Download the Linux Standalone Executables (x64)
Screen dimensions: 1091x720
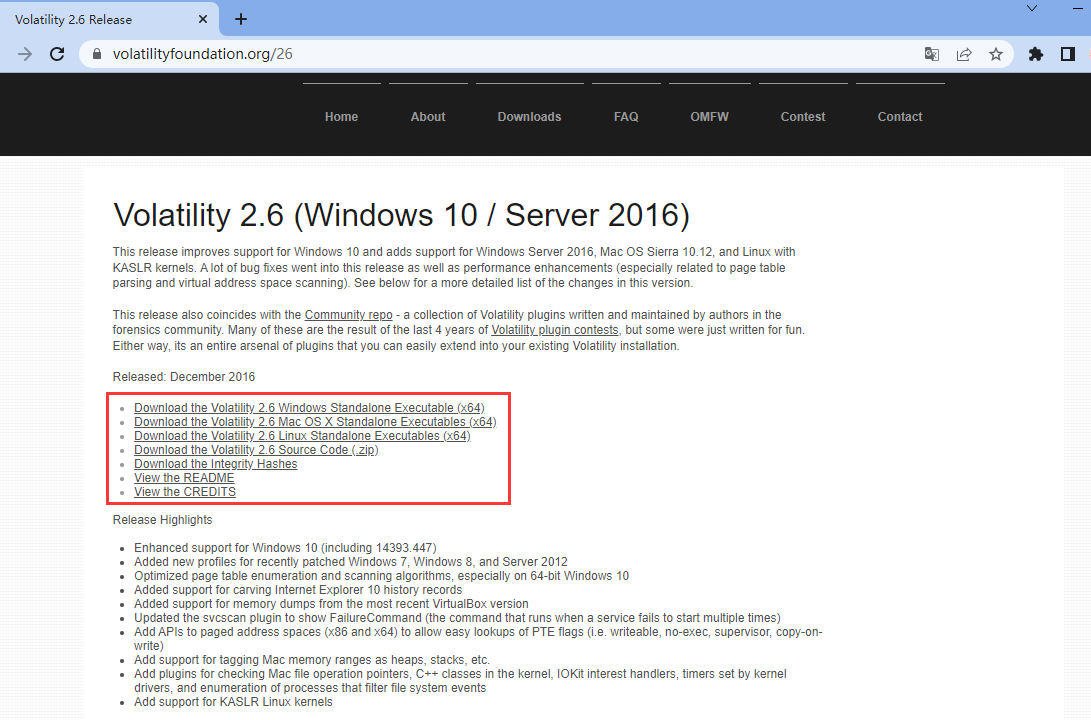coord(302,435)
